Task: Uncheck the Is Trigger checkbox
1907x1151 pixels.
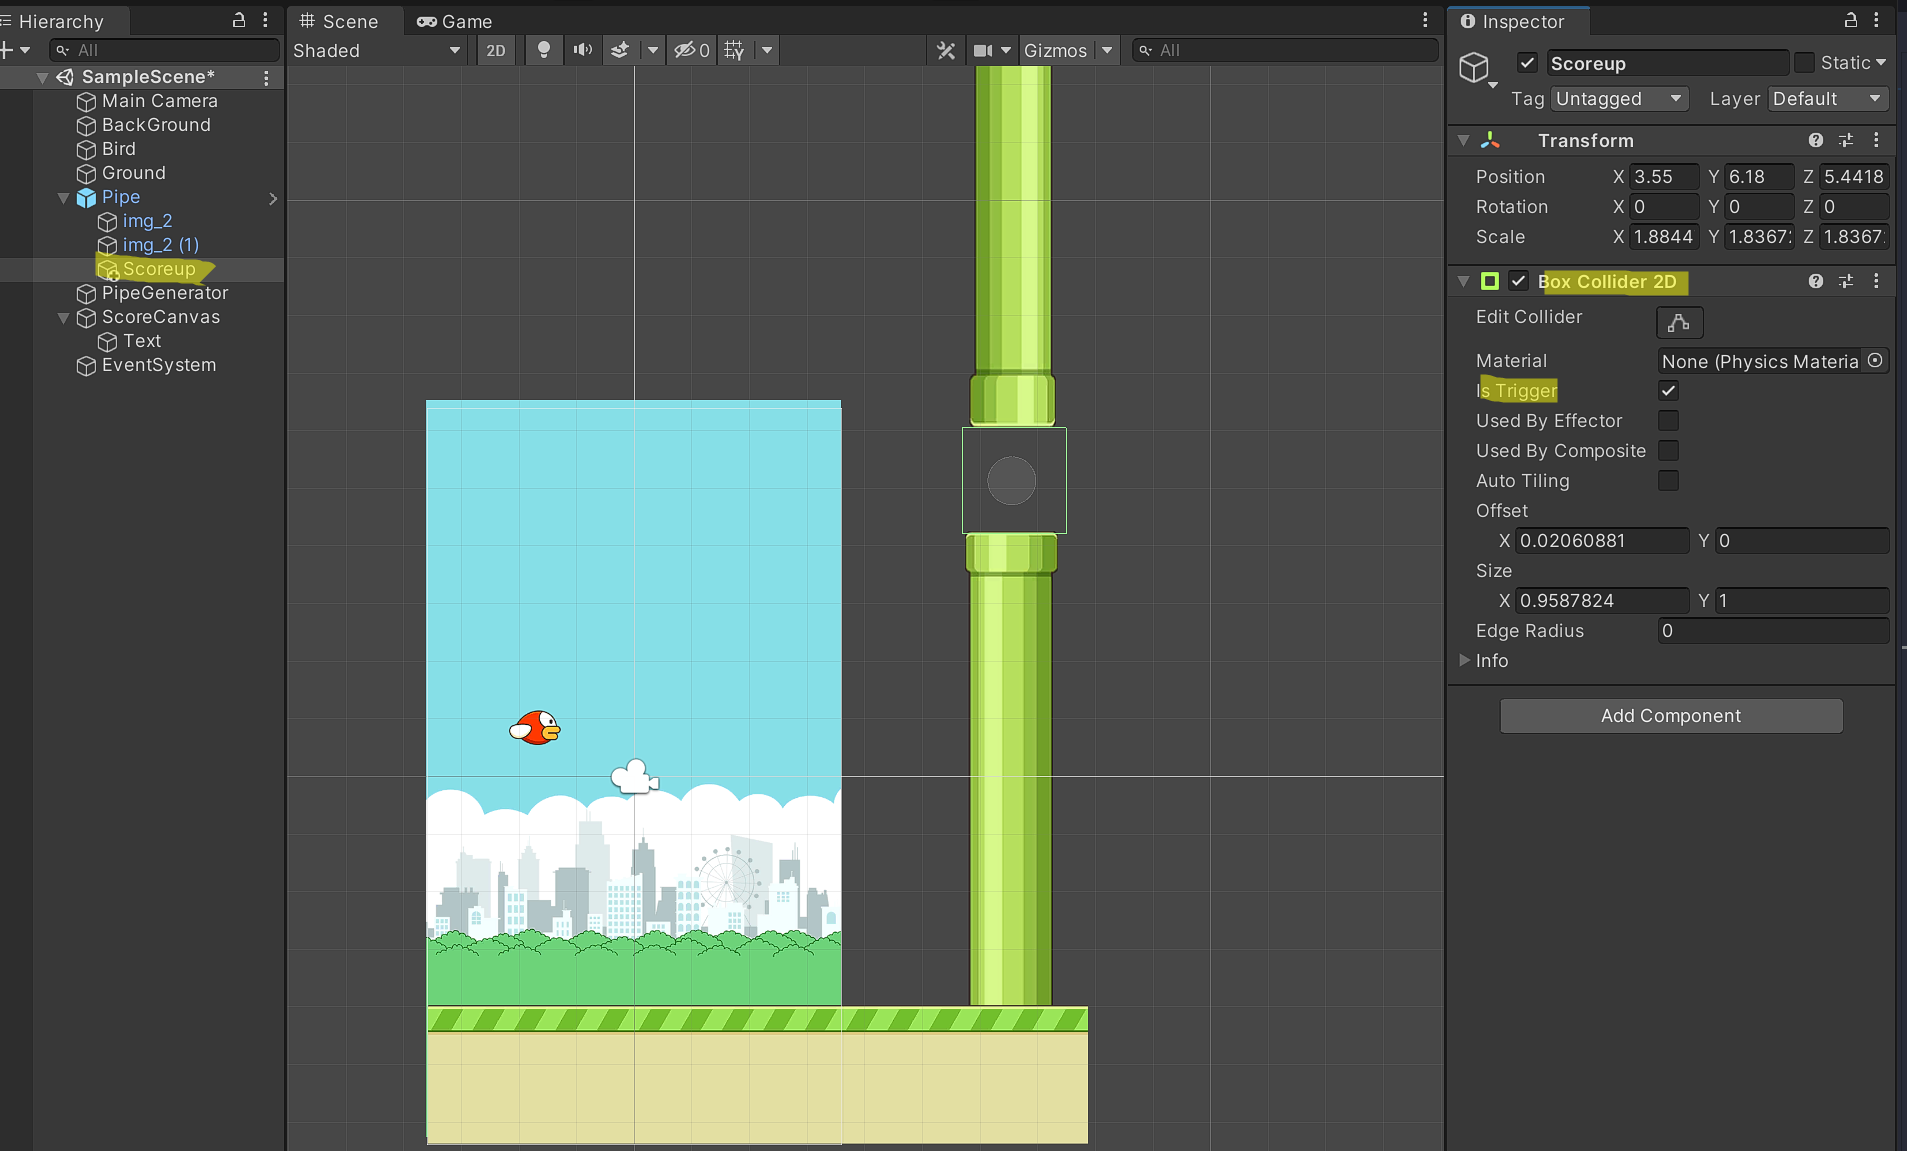Action: (1668, 391)
